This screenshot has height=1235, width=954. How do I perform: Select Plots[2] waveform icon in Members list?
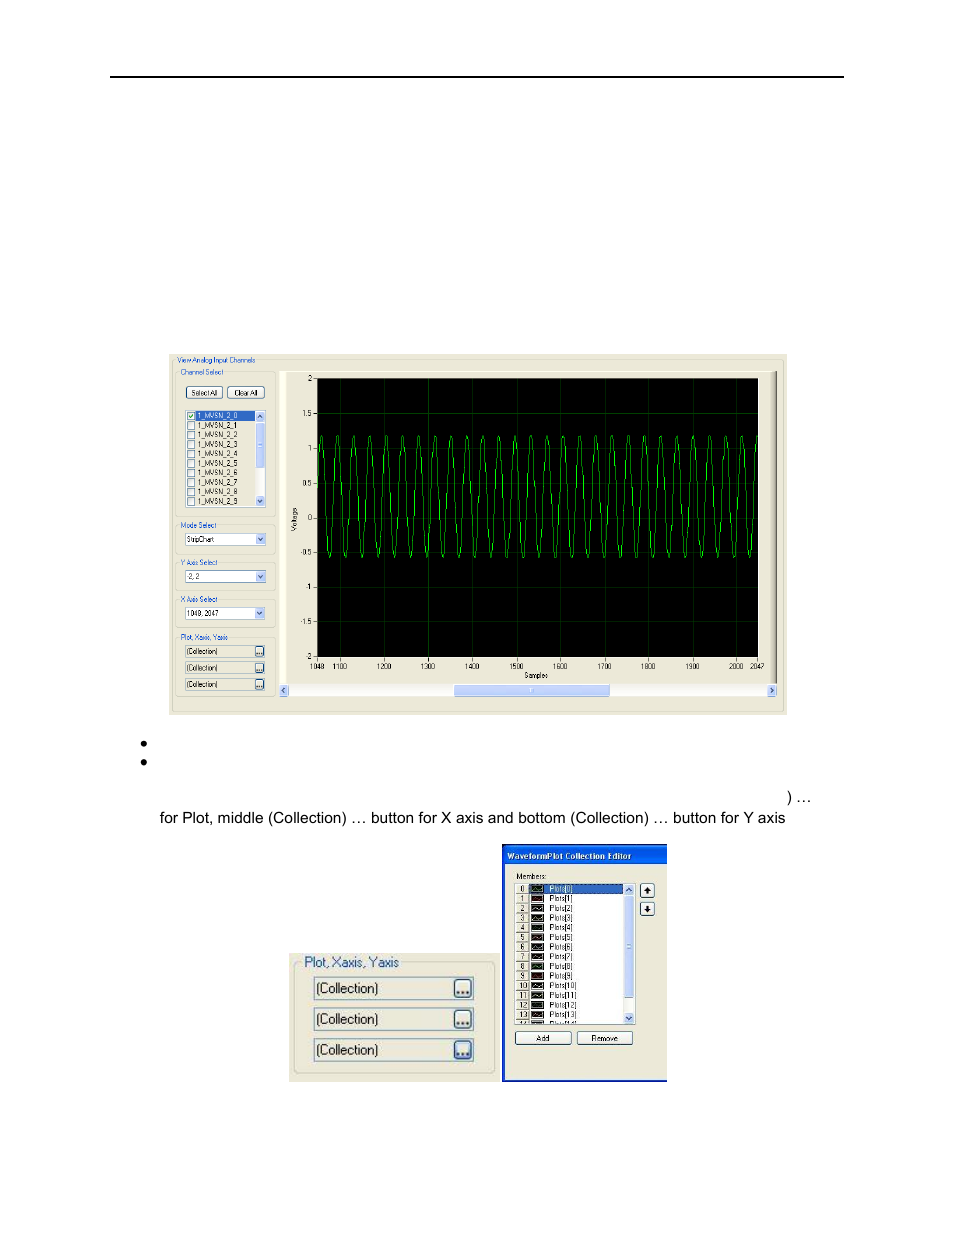point(537,908)
